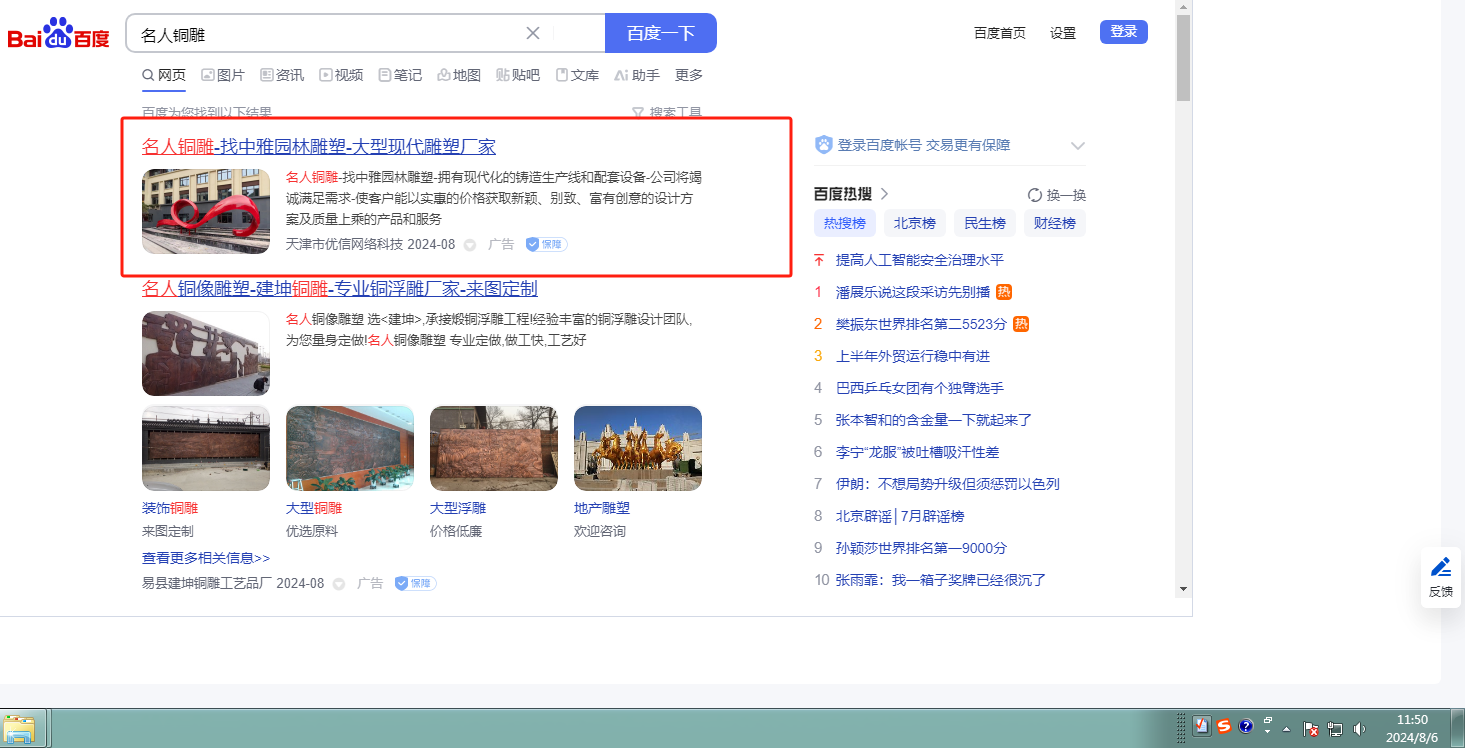The image size is (1465, 748).
Task: Expand the 登录百度帐号 panel chevron
Action: [1077, 146]
